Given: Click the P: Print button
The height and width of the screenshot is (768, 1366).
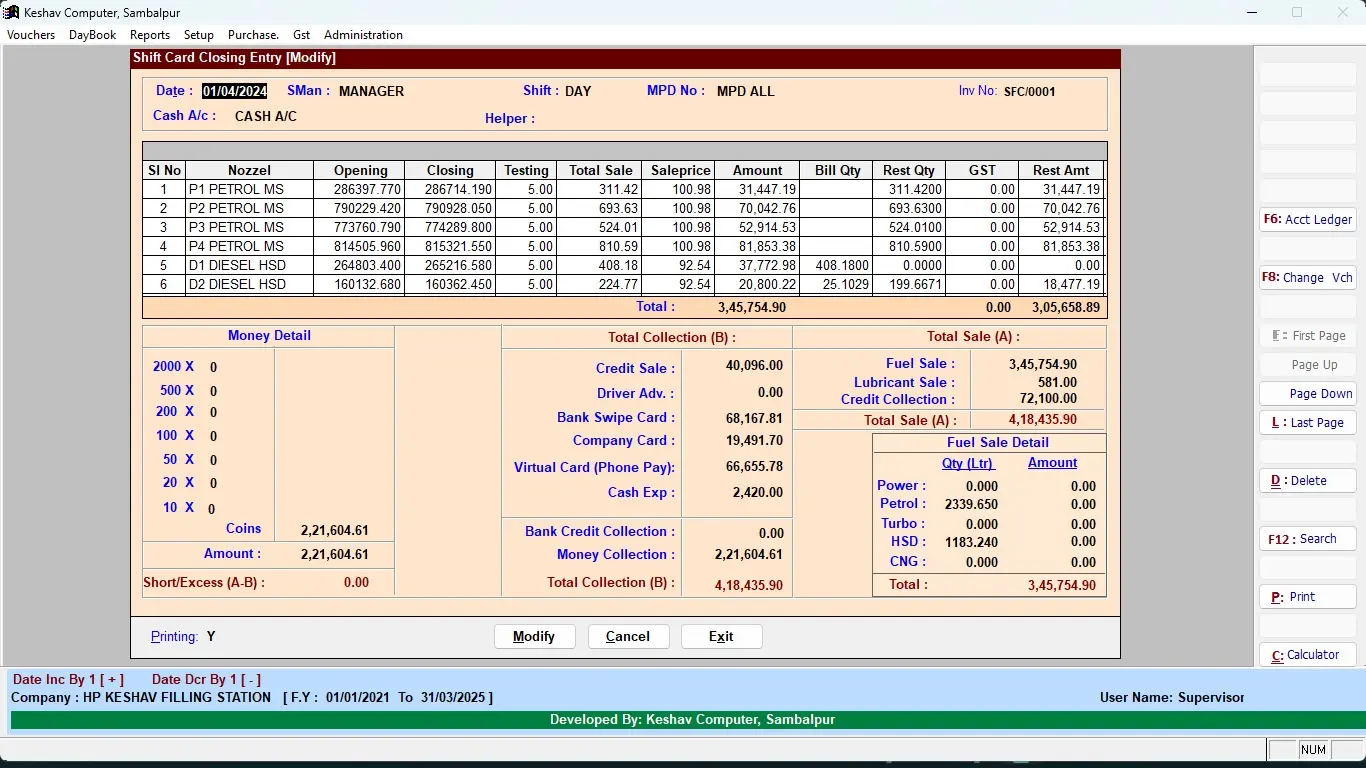Looking at the screenshot, I should coord(1308,597).
